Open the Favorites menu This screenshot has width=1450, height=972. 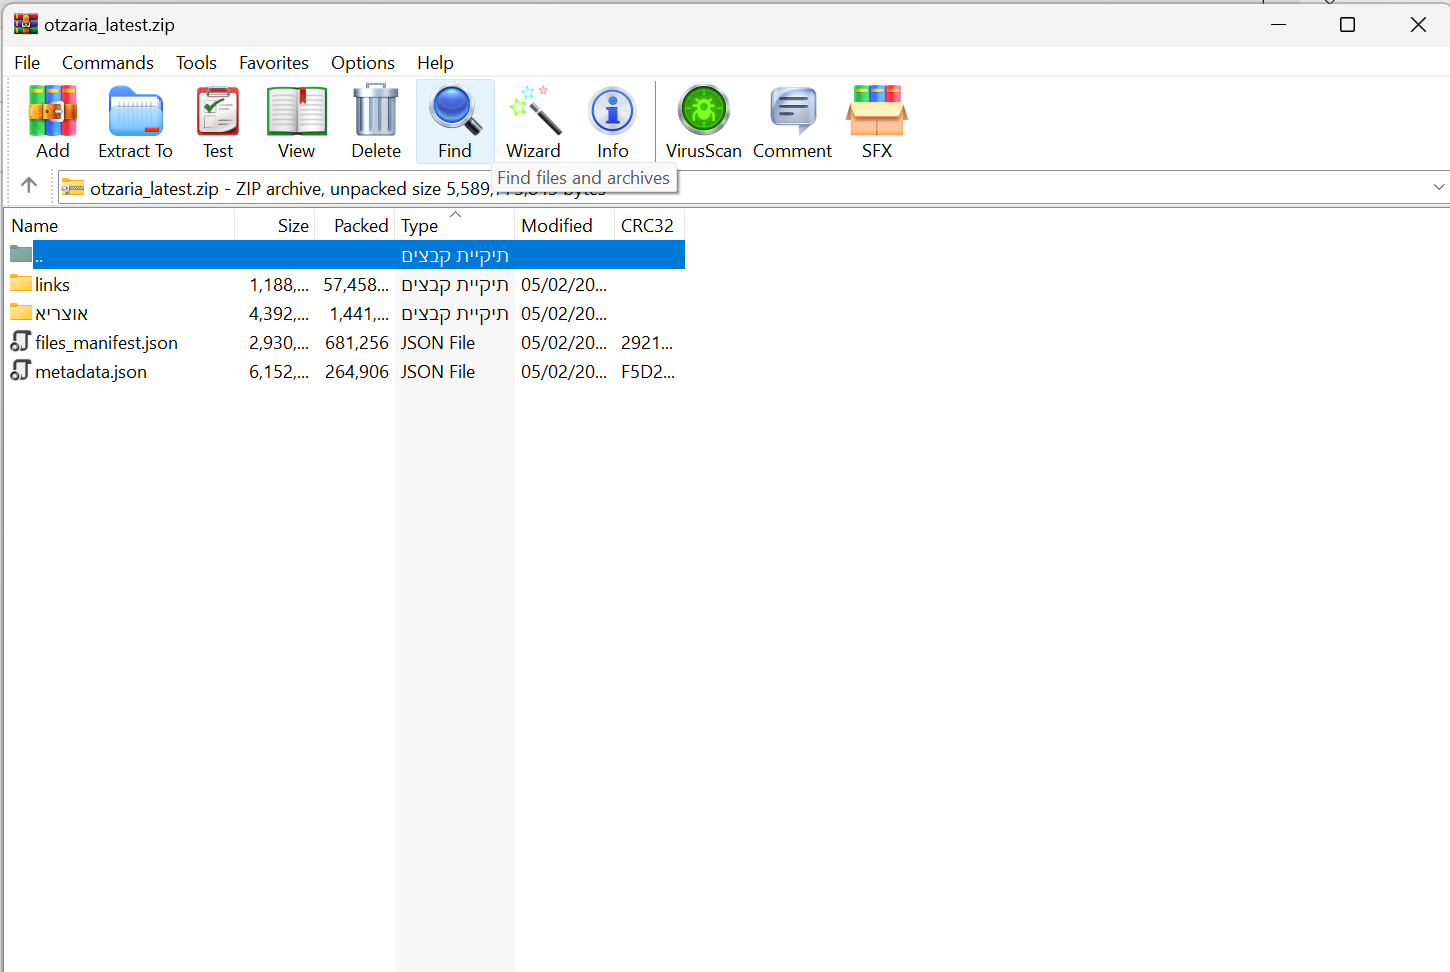pyautogui.click(x=273, y=63)
